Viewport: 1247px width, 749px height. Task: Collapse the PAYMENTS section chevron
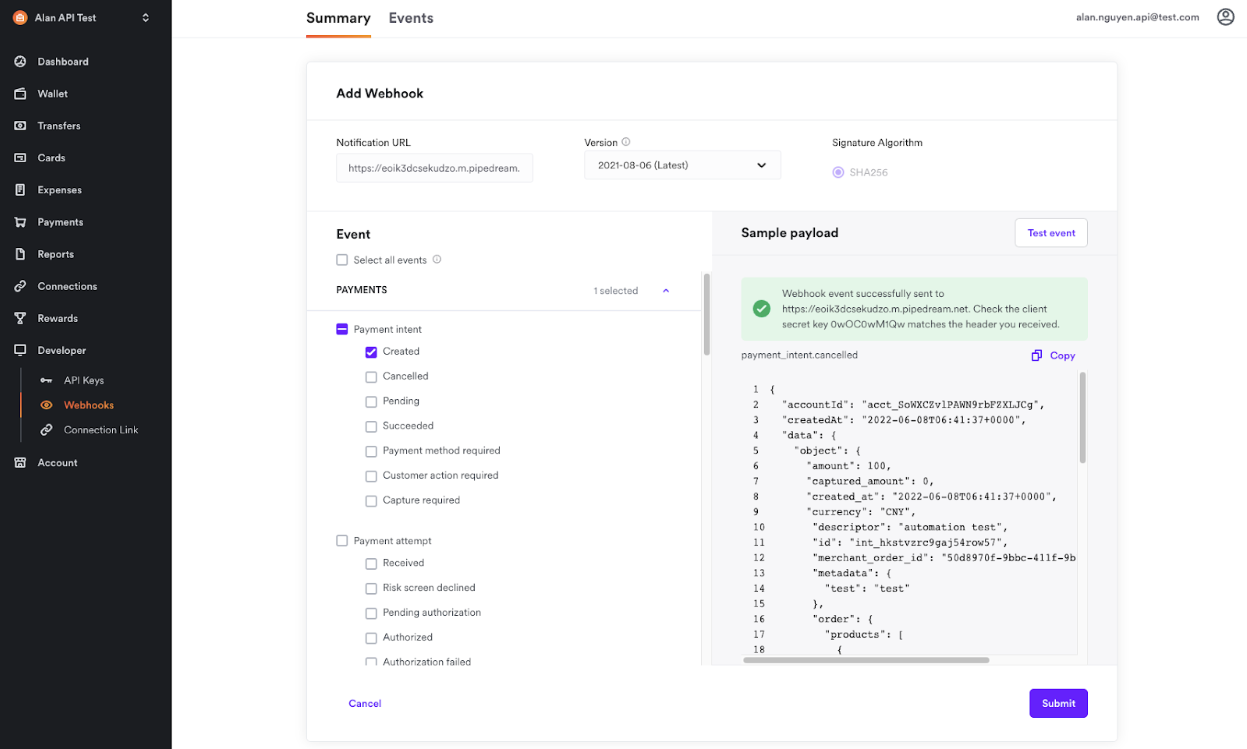666,291
